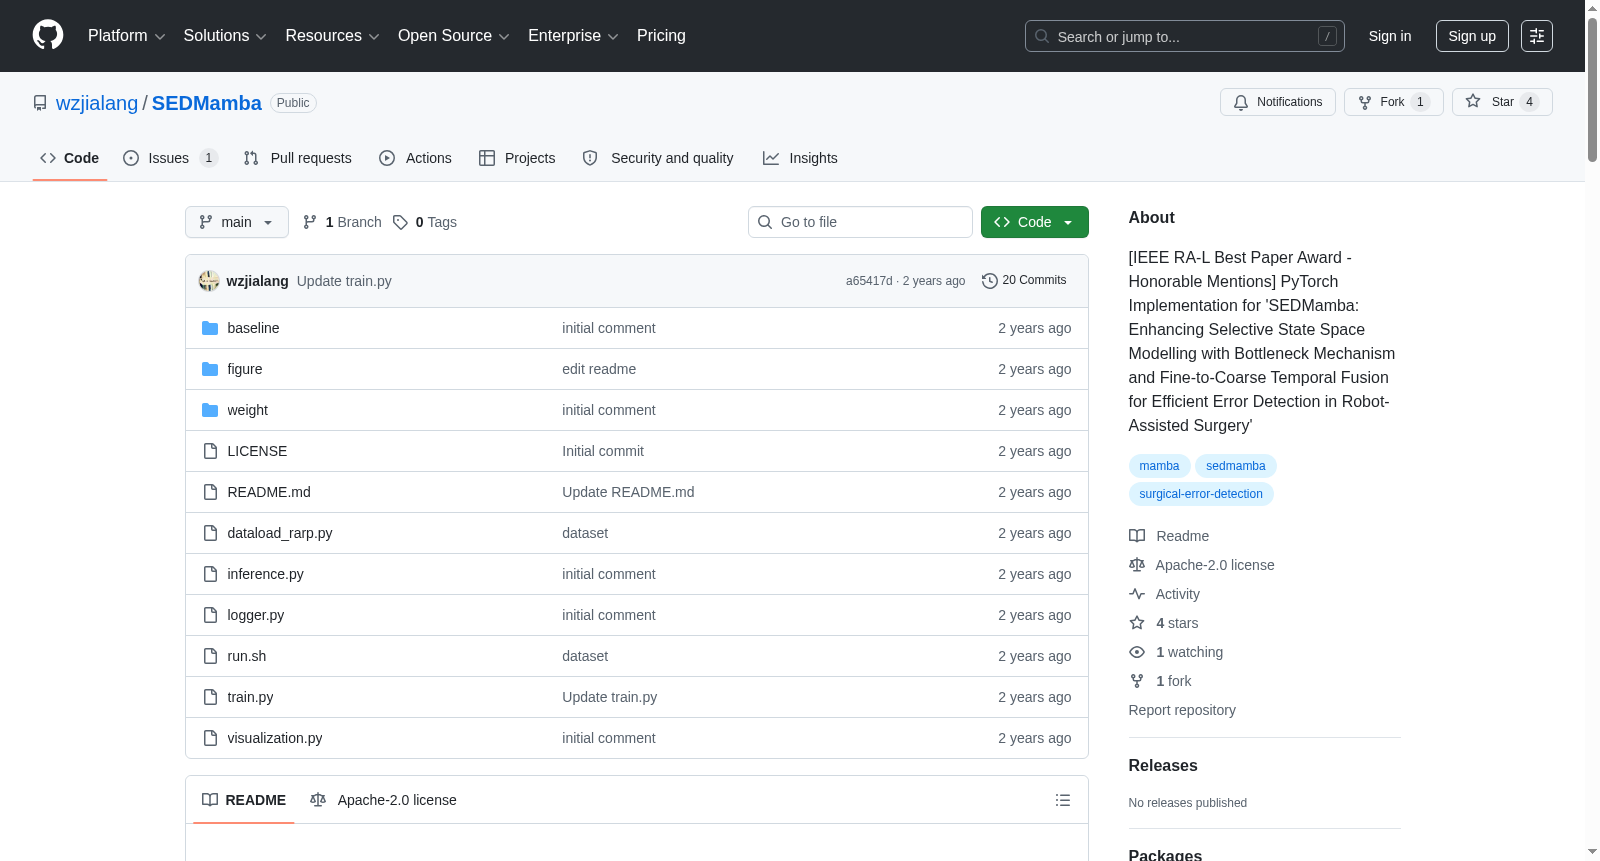Open the main branch selector dropdown
The height and width of the screenshot is (861, 1600).
(237, 222)
